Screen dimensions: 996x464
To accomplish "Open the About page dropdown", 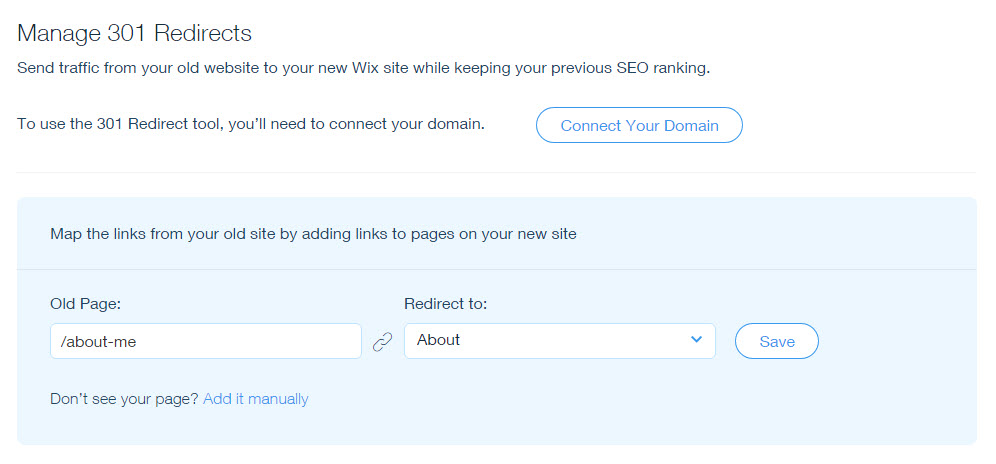I will 559,341.
